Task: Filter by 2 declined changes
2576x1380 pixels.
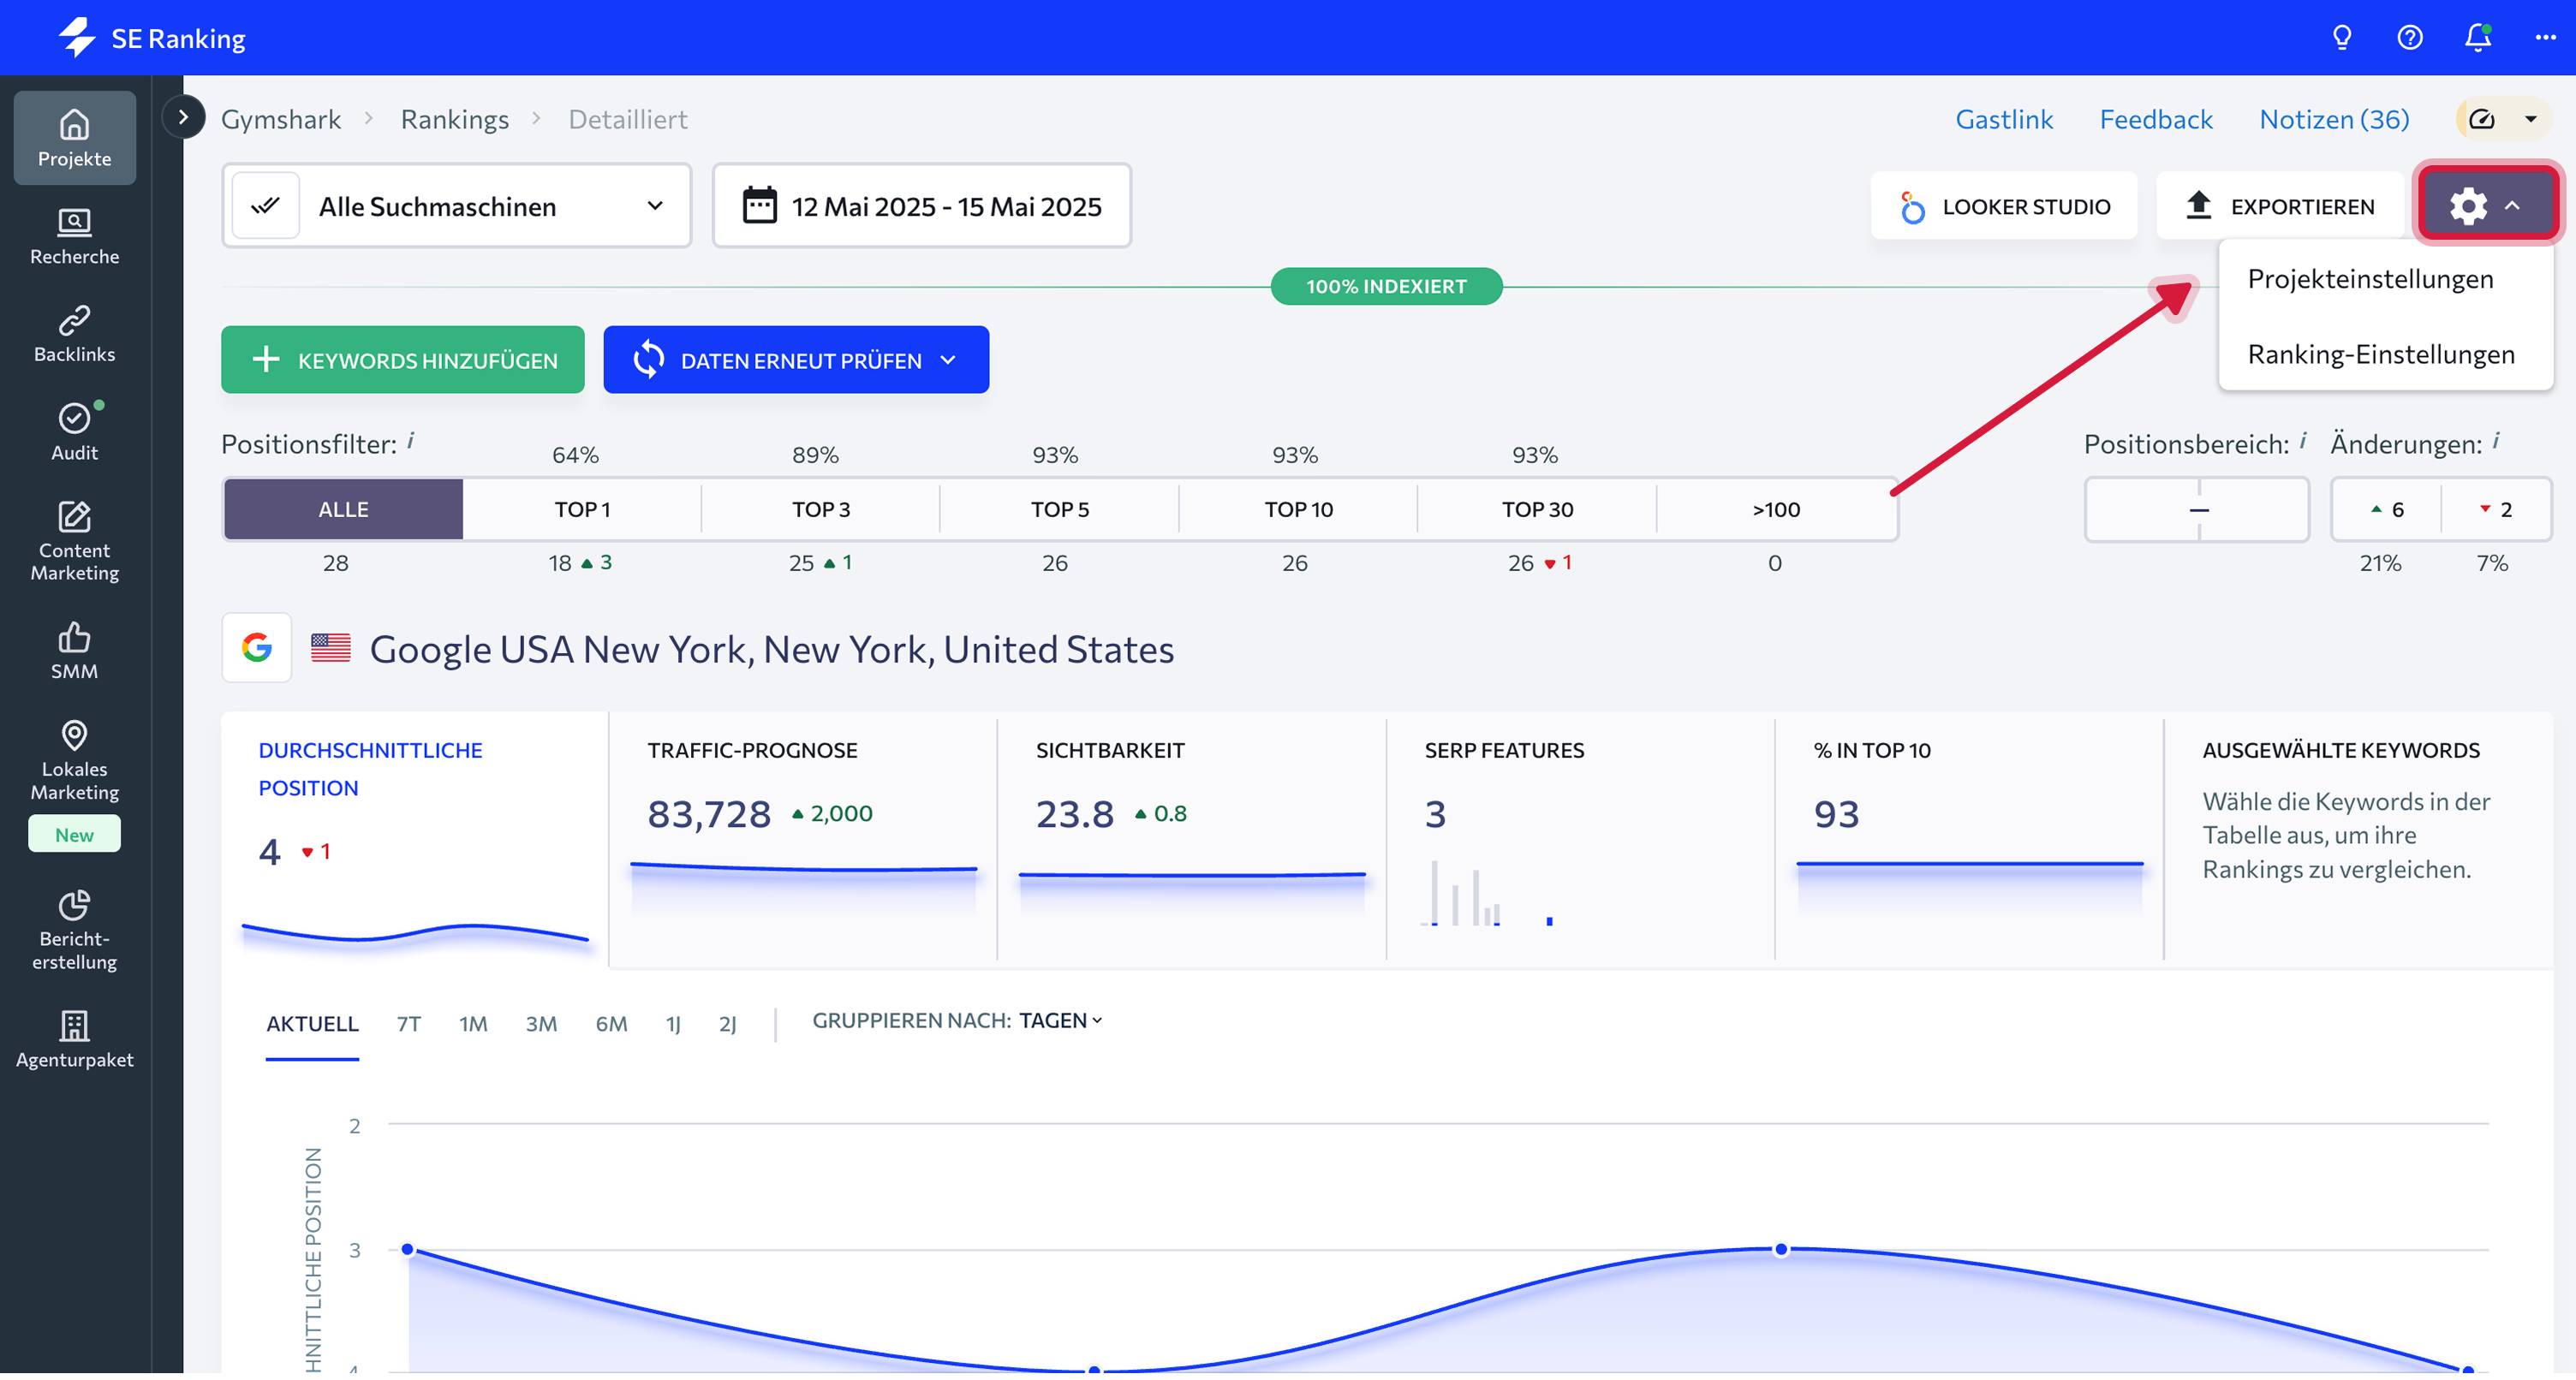Action: pyautogui.click(x=2496, y=510)
